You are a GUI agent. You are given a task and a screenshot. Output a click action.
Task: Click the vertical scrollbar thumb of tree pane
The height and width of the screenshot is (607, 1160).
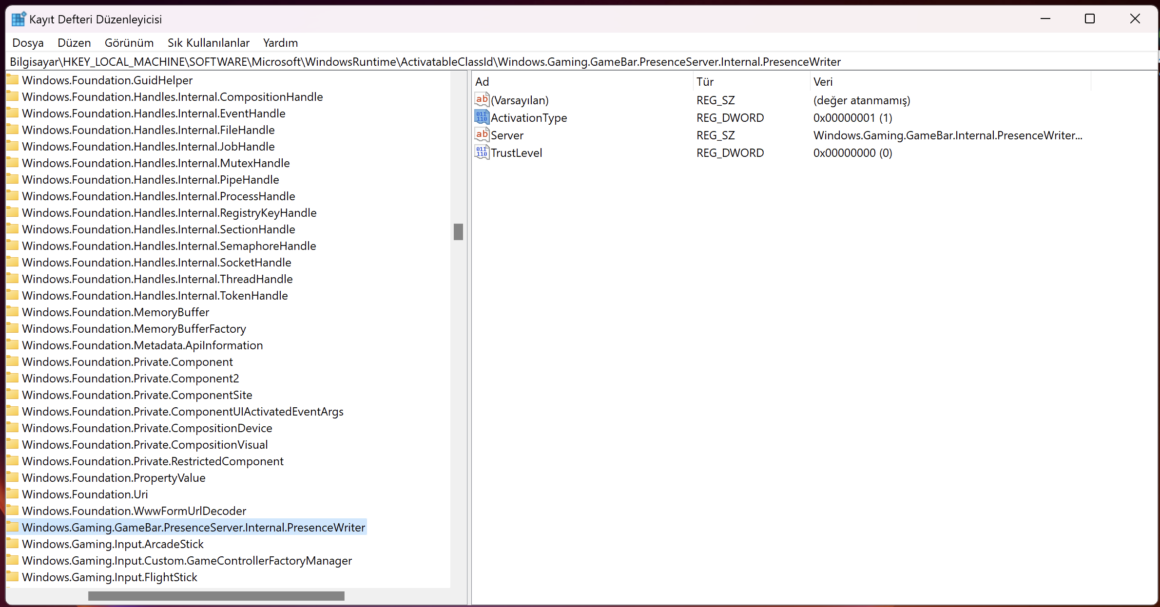point(458,232)
